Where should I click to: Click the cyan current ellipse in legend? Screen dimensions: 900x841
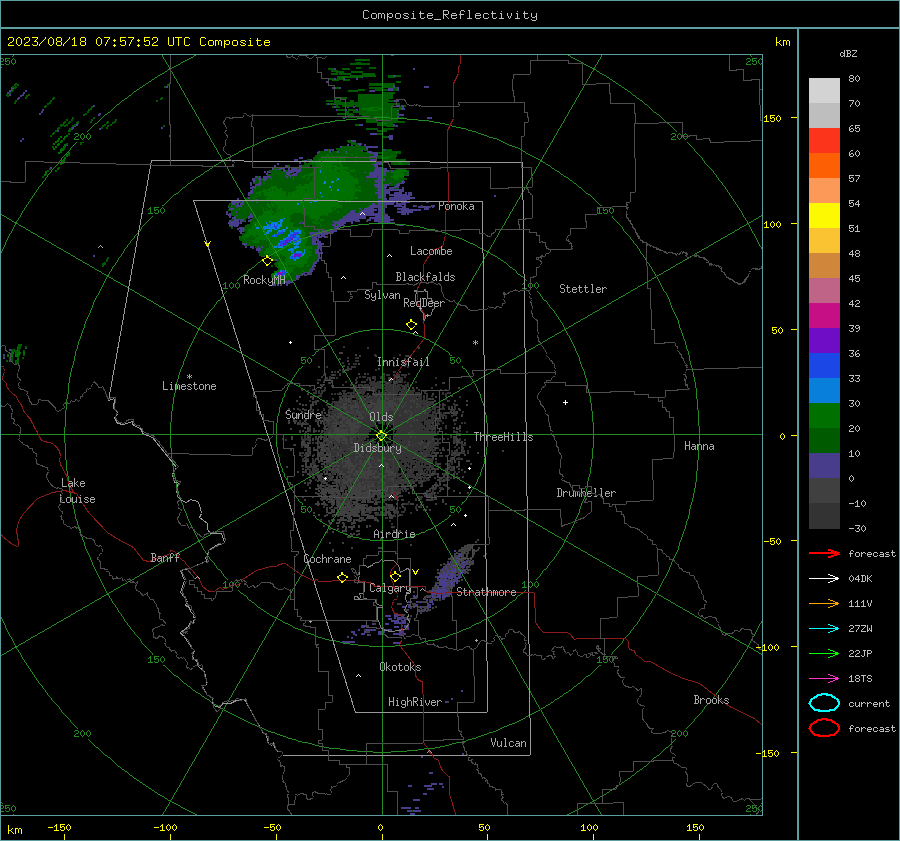pos(824,703)
